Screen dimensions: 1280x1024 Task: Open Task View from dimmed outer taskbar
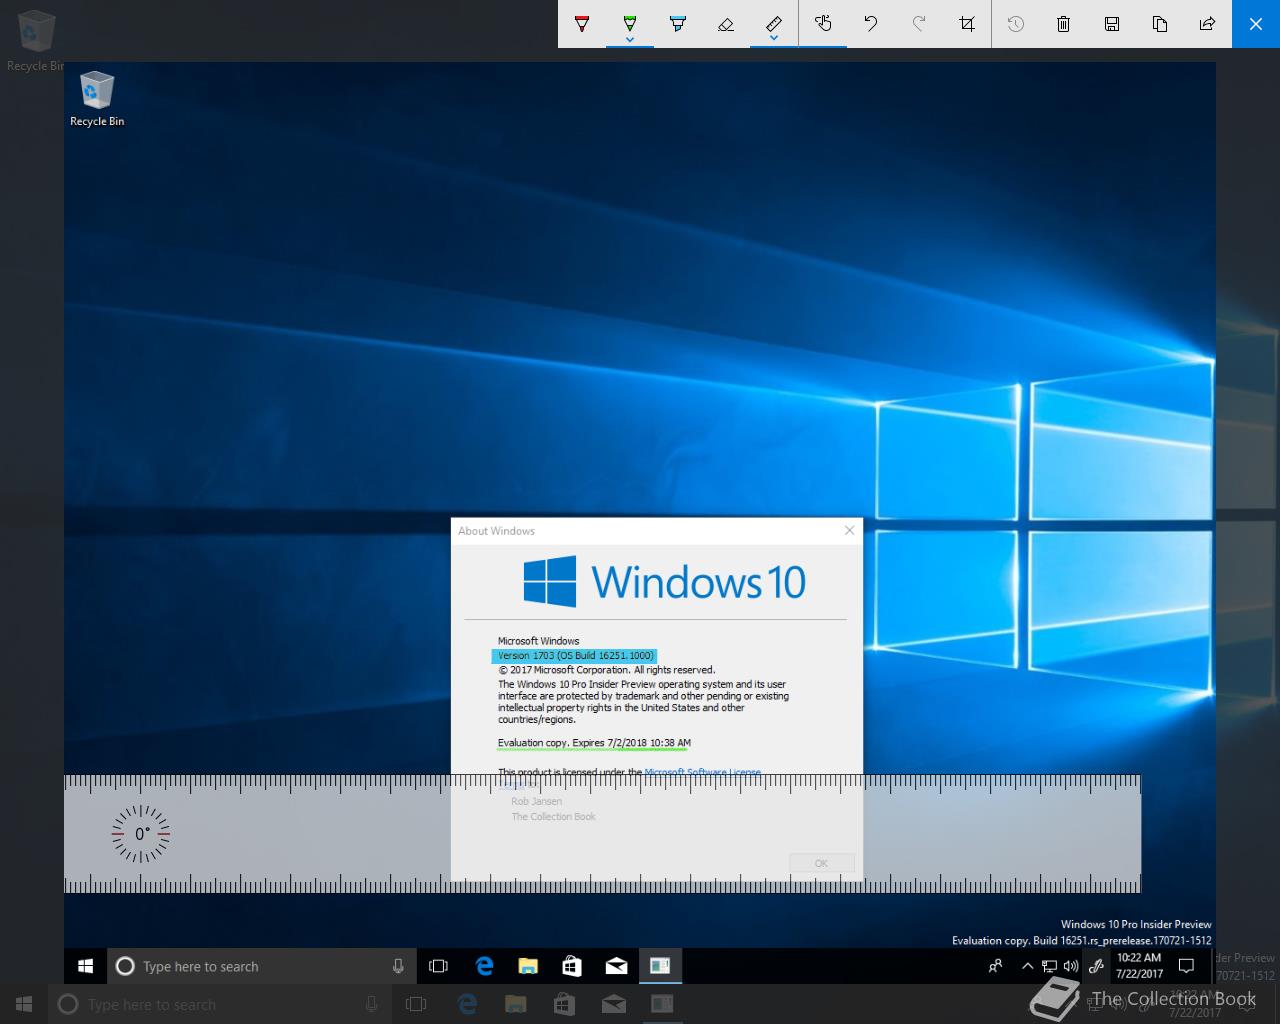pos(416,1004)
